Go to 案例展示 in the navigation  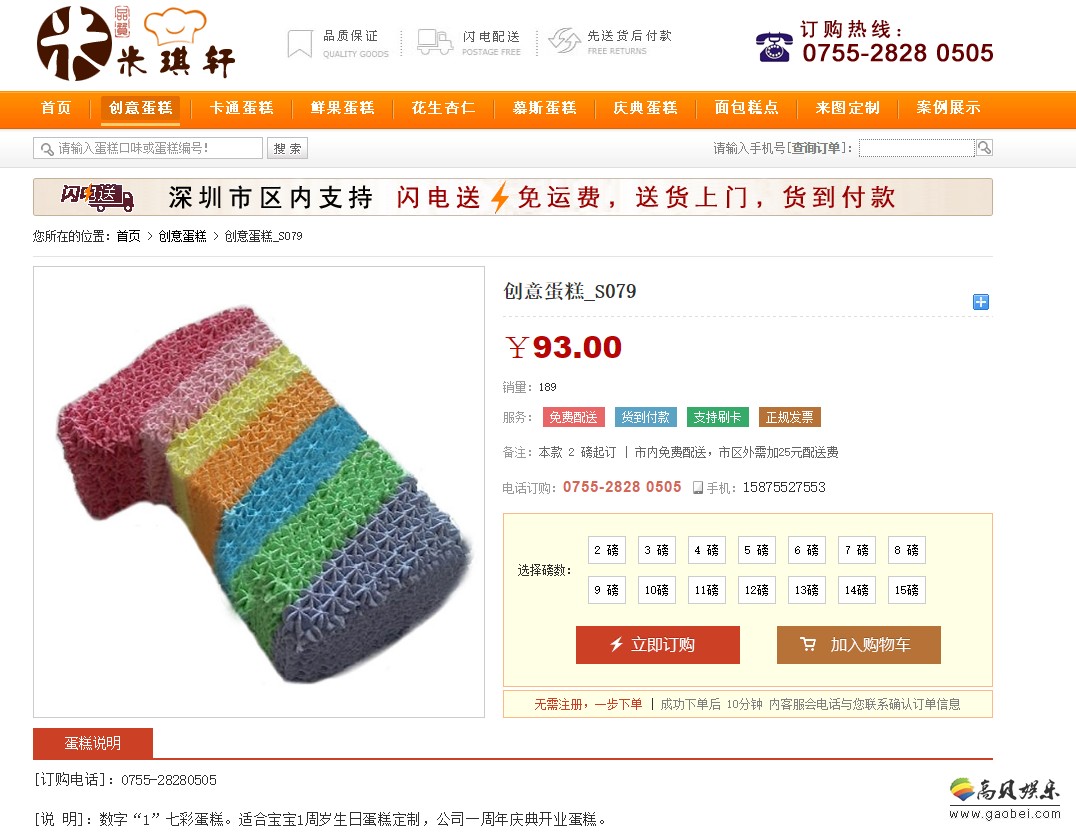pos(948,108)
